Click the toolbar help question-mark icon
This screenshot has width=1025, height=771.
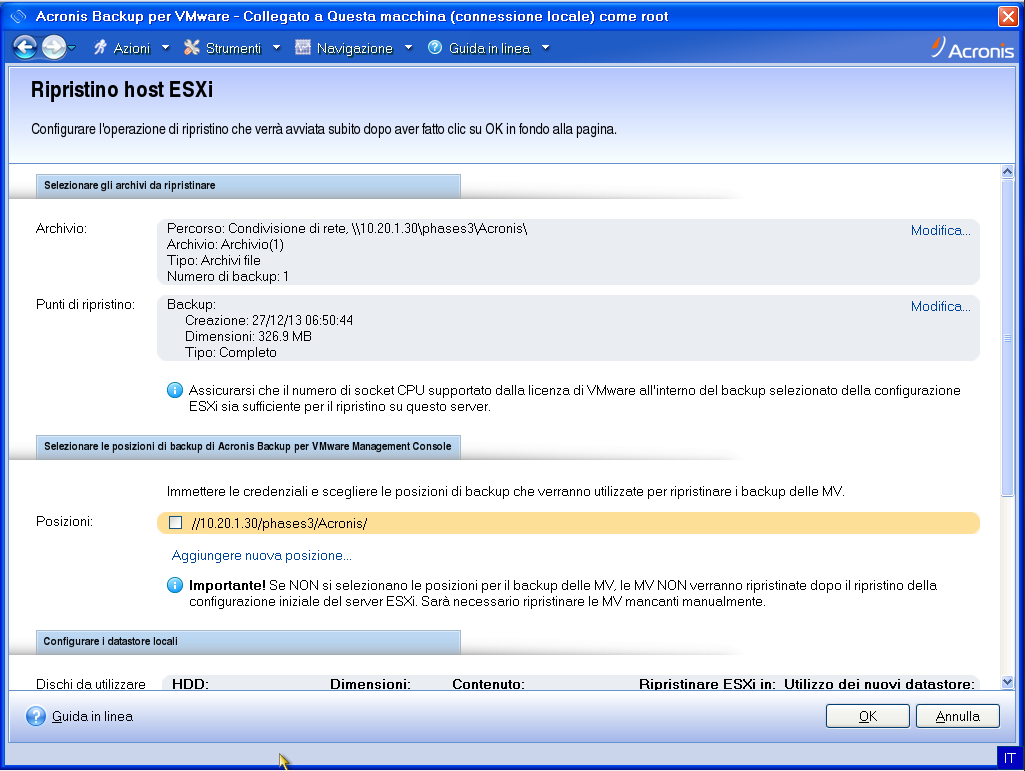coord(435,47)
